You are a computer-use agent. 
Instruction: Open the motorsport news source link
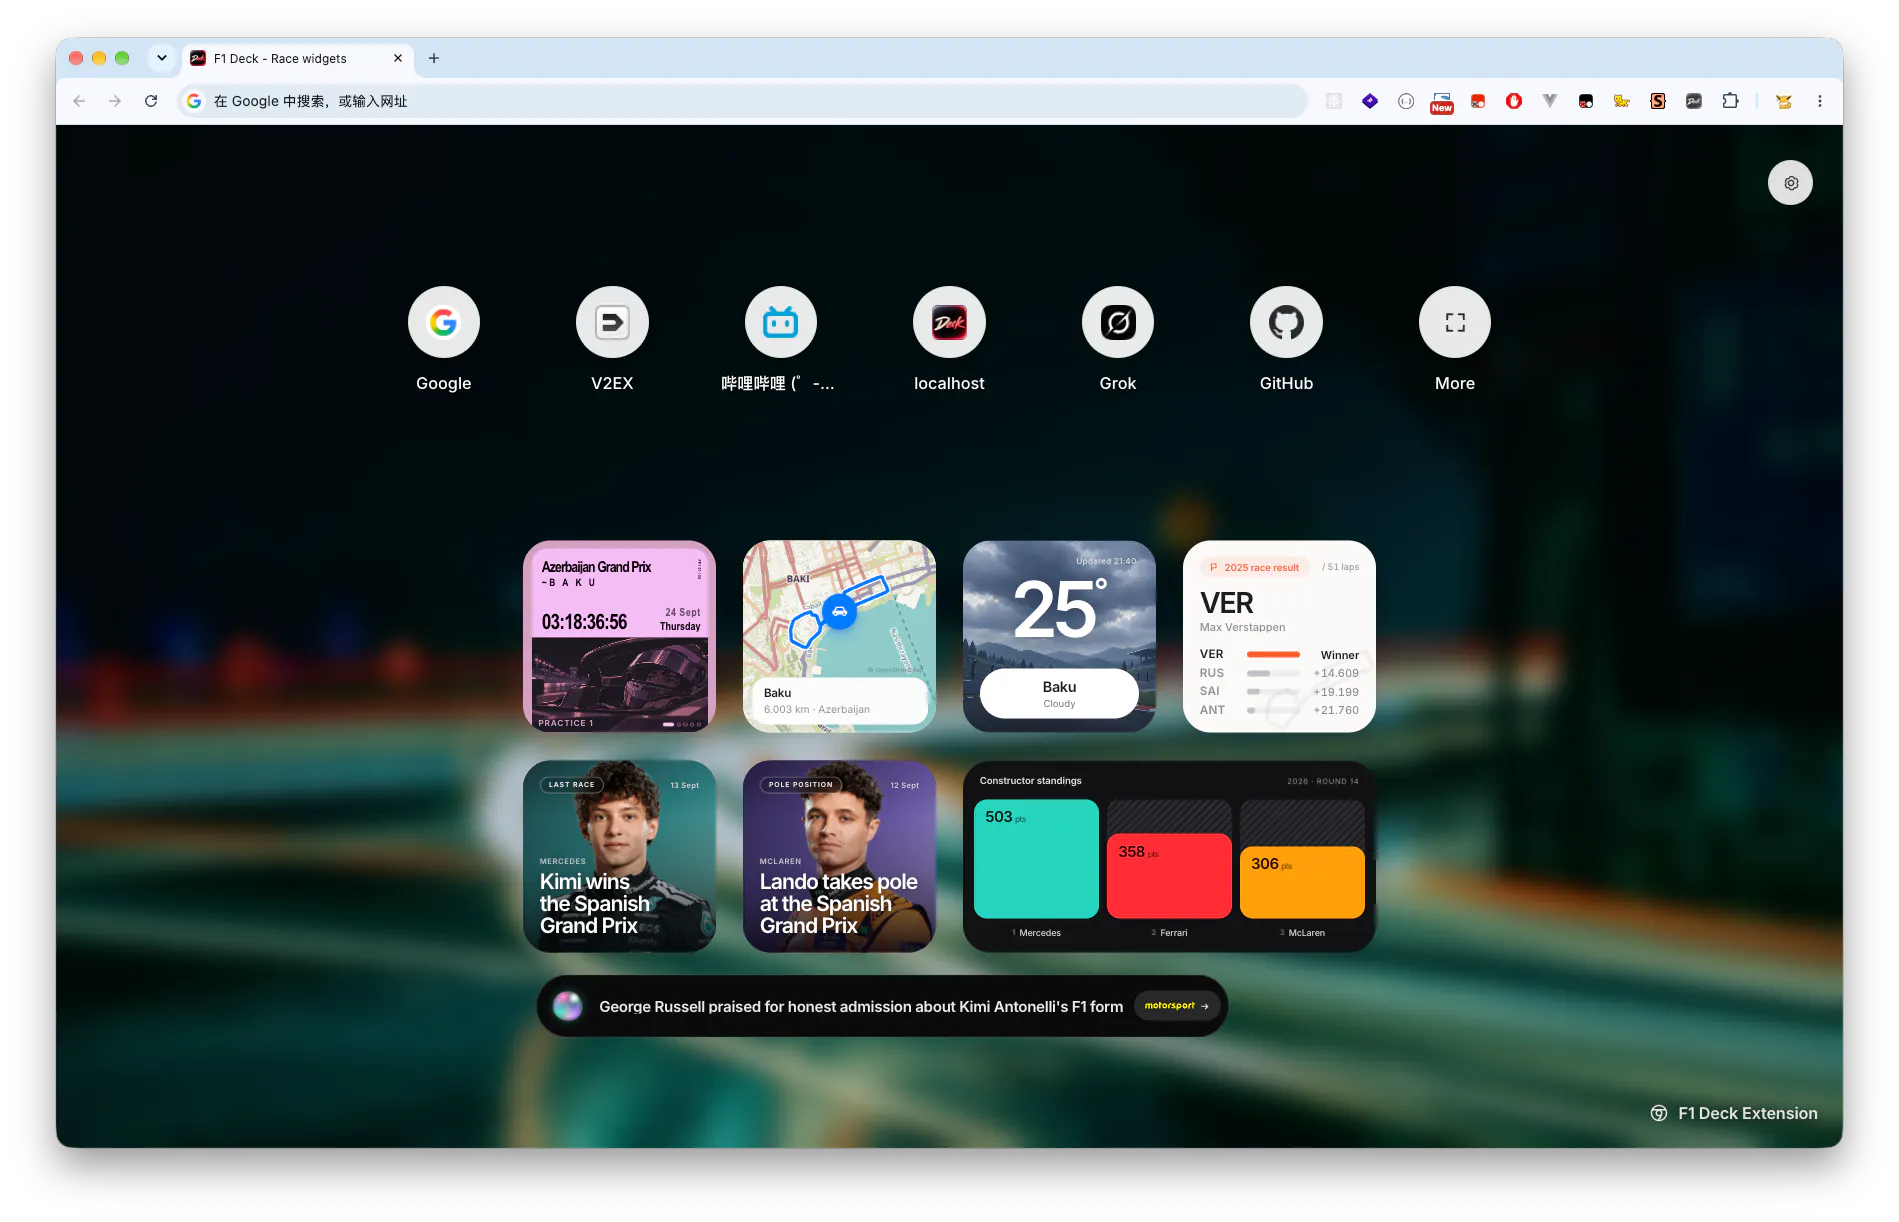[x=1177, y=1006]
